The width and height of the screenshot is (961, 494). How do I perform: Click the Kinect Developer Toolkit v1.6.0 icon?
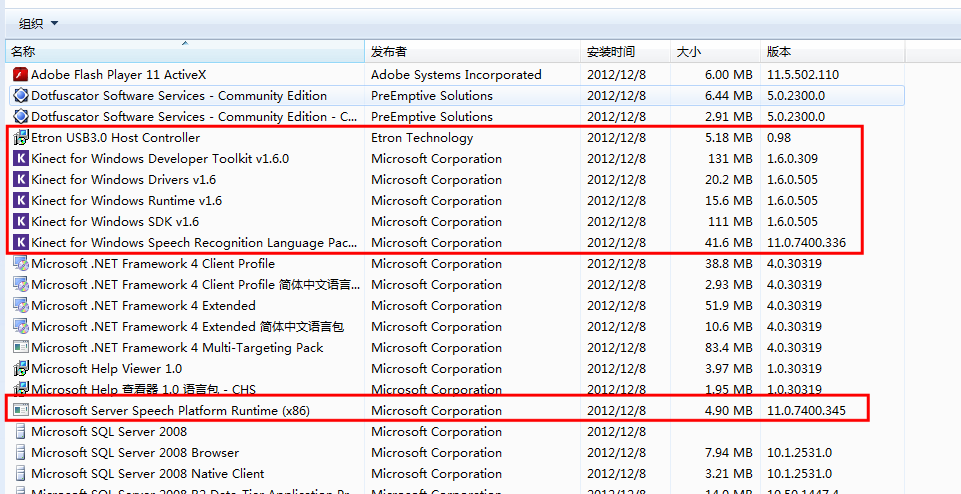click(x=21, y=159)
